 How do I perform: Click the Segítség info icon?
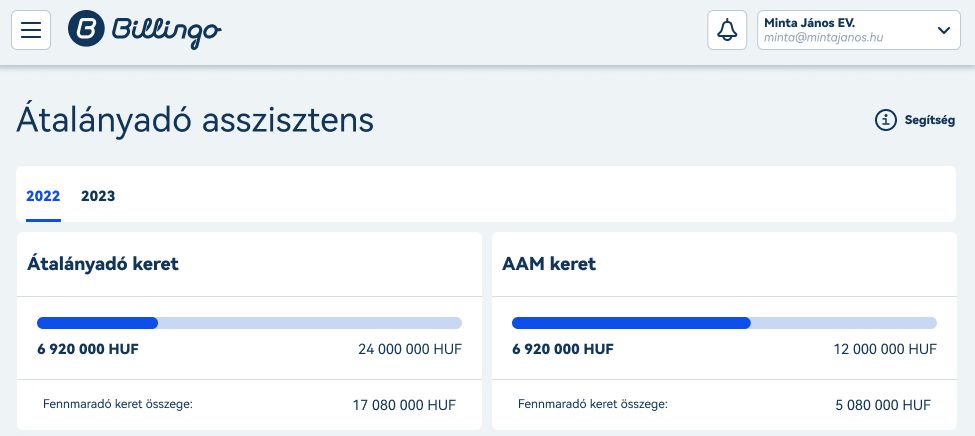click(885, 121)
